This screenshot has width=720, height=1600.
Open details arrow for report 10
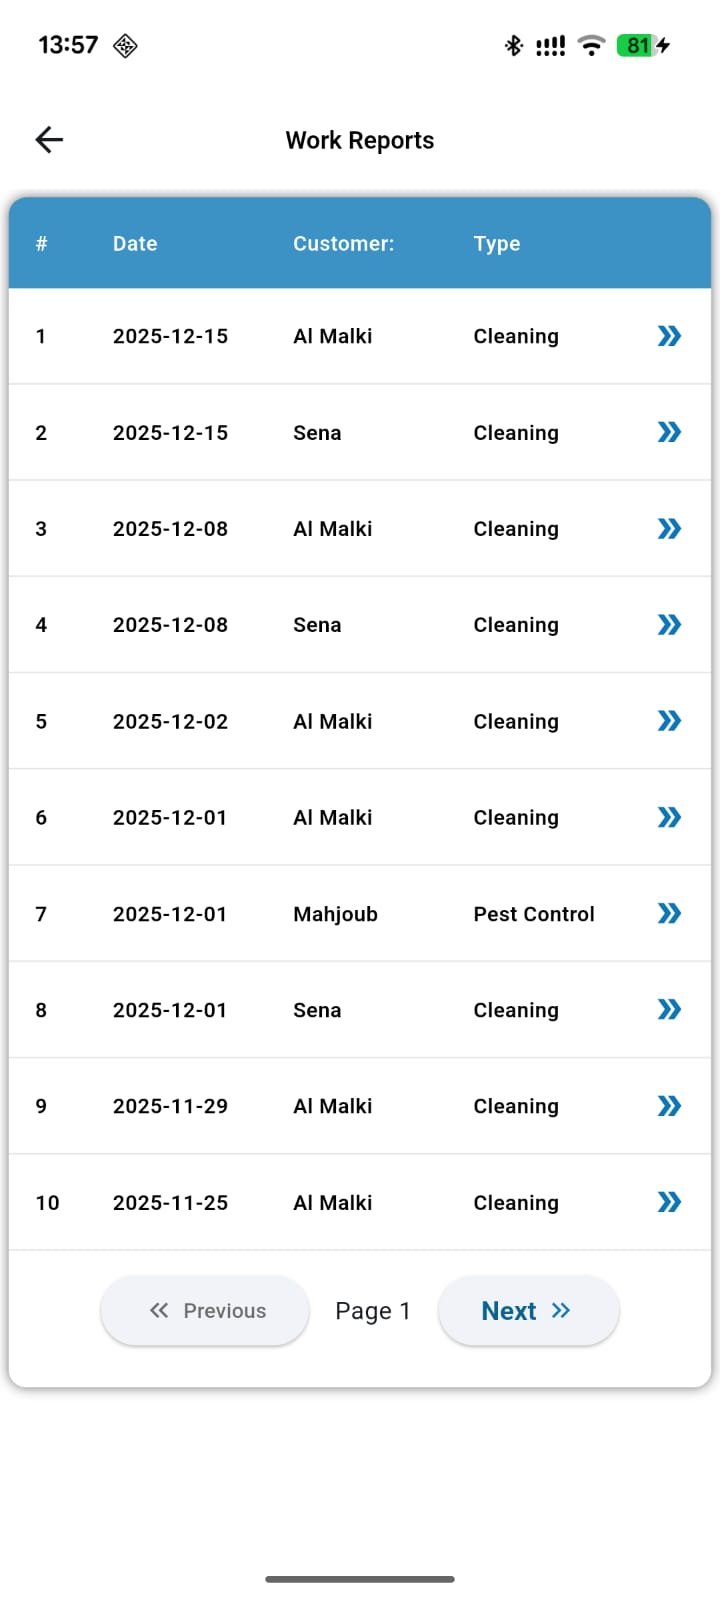(x=669, y=1202)
